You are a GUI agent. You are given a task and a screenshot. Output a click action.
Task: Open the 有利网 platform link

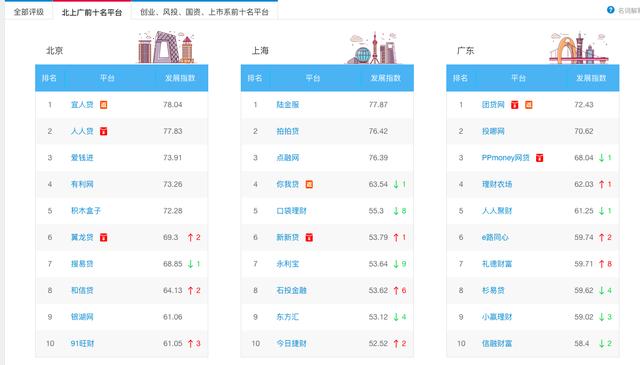pyautogui.click(x=82, y=185)
